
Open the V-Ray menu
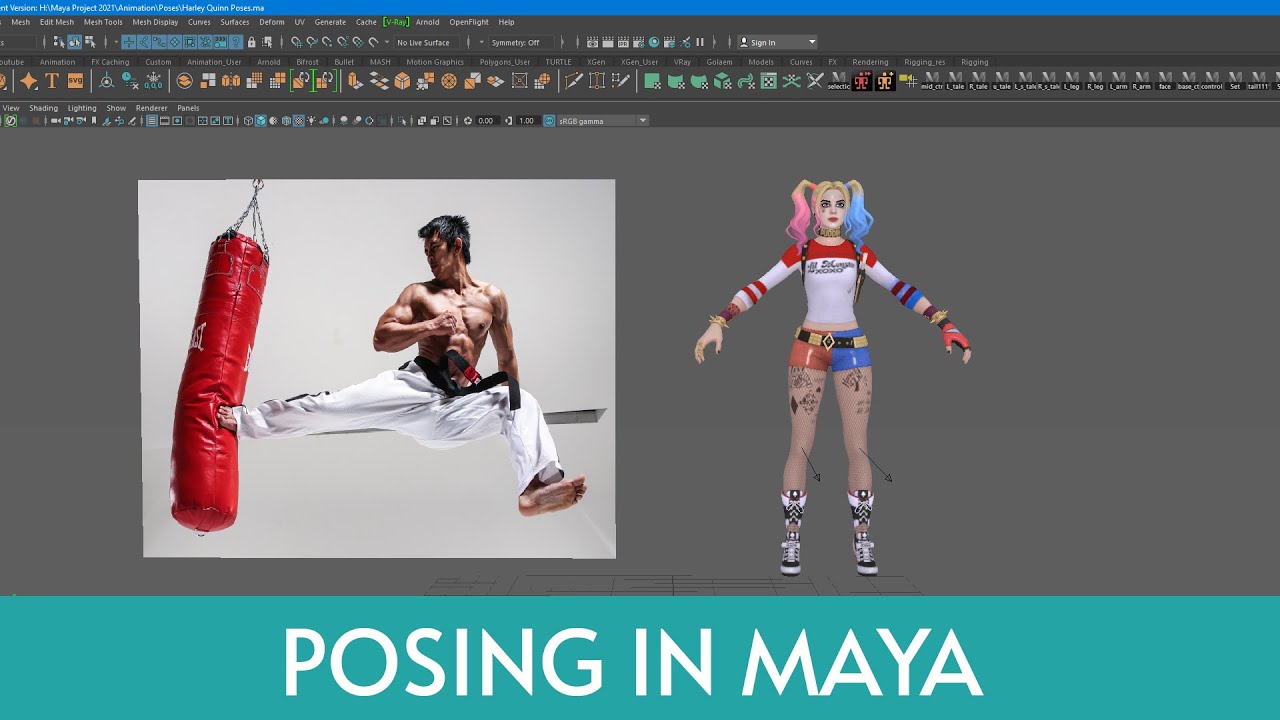coord(396,22)
